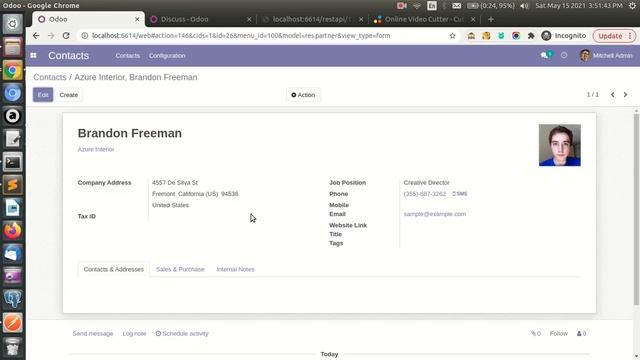Reload the page with refresh icon

click(x=66, y=36)
